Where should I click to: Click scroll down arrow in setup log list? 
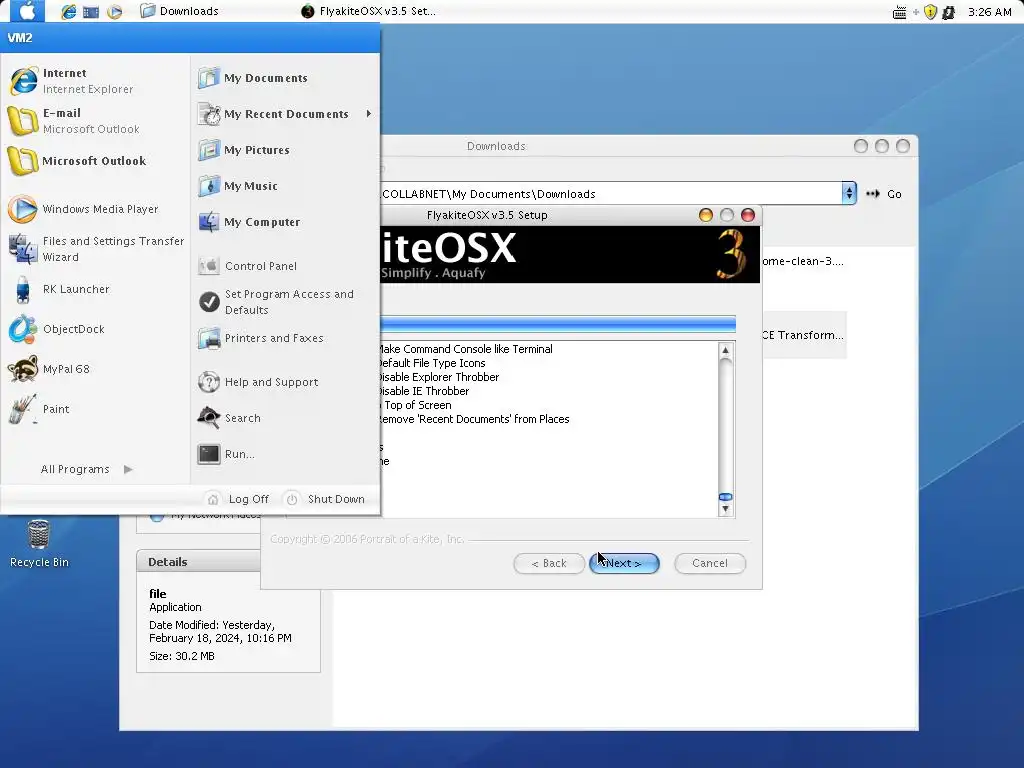coord(725,509)
